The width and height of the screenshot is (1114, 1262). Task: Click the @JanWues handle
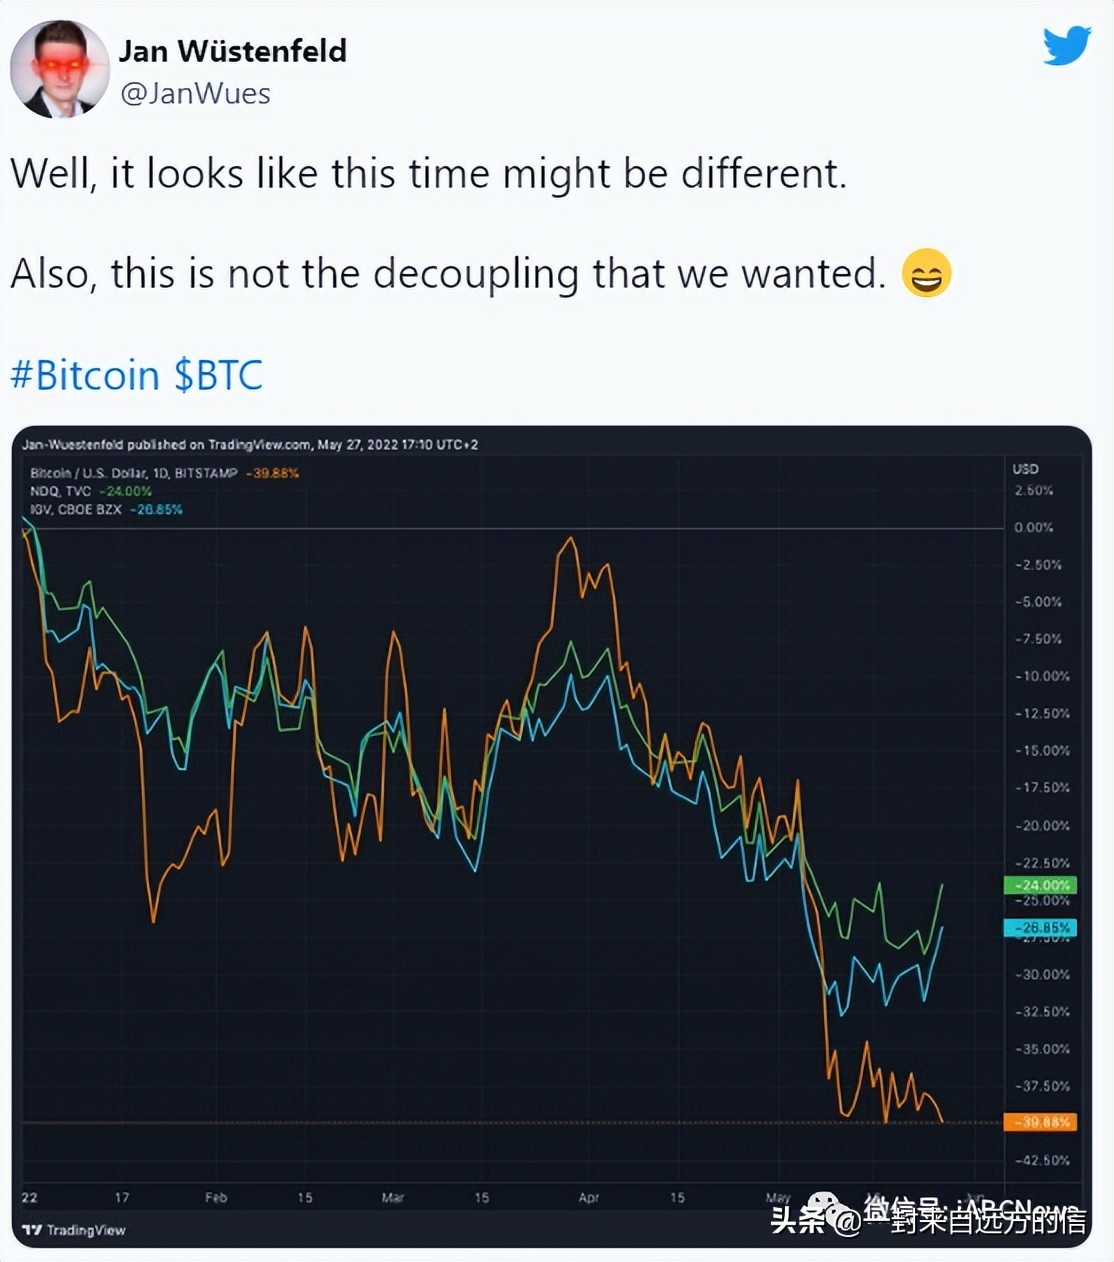[195, 94]
